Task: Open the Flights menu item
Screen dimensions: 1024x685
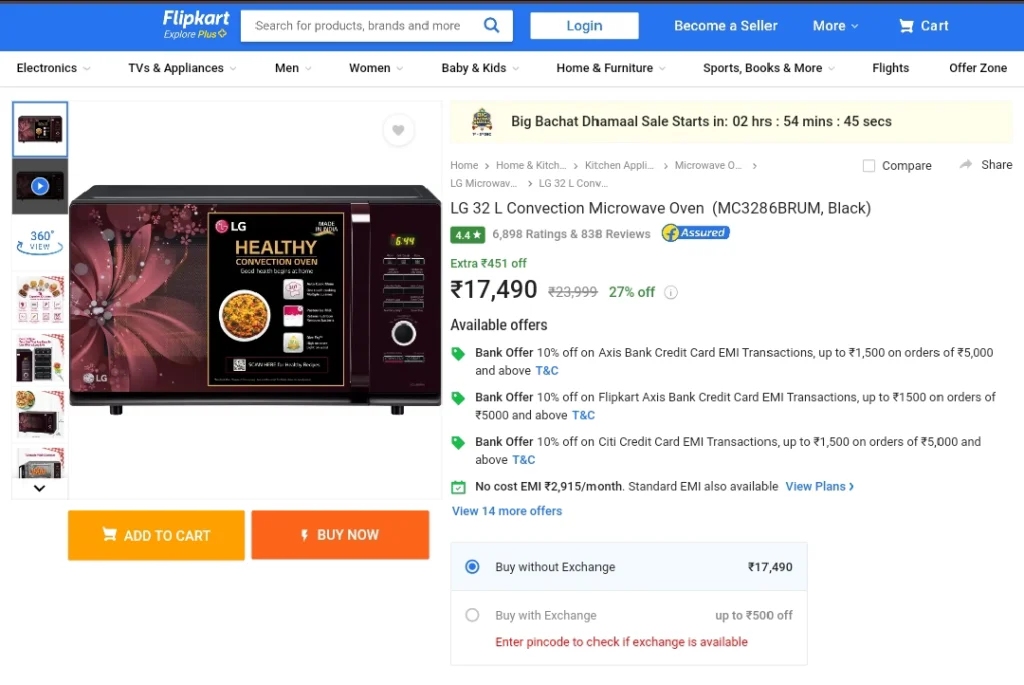Action: 890,68
